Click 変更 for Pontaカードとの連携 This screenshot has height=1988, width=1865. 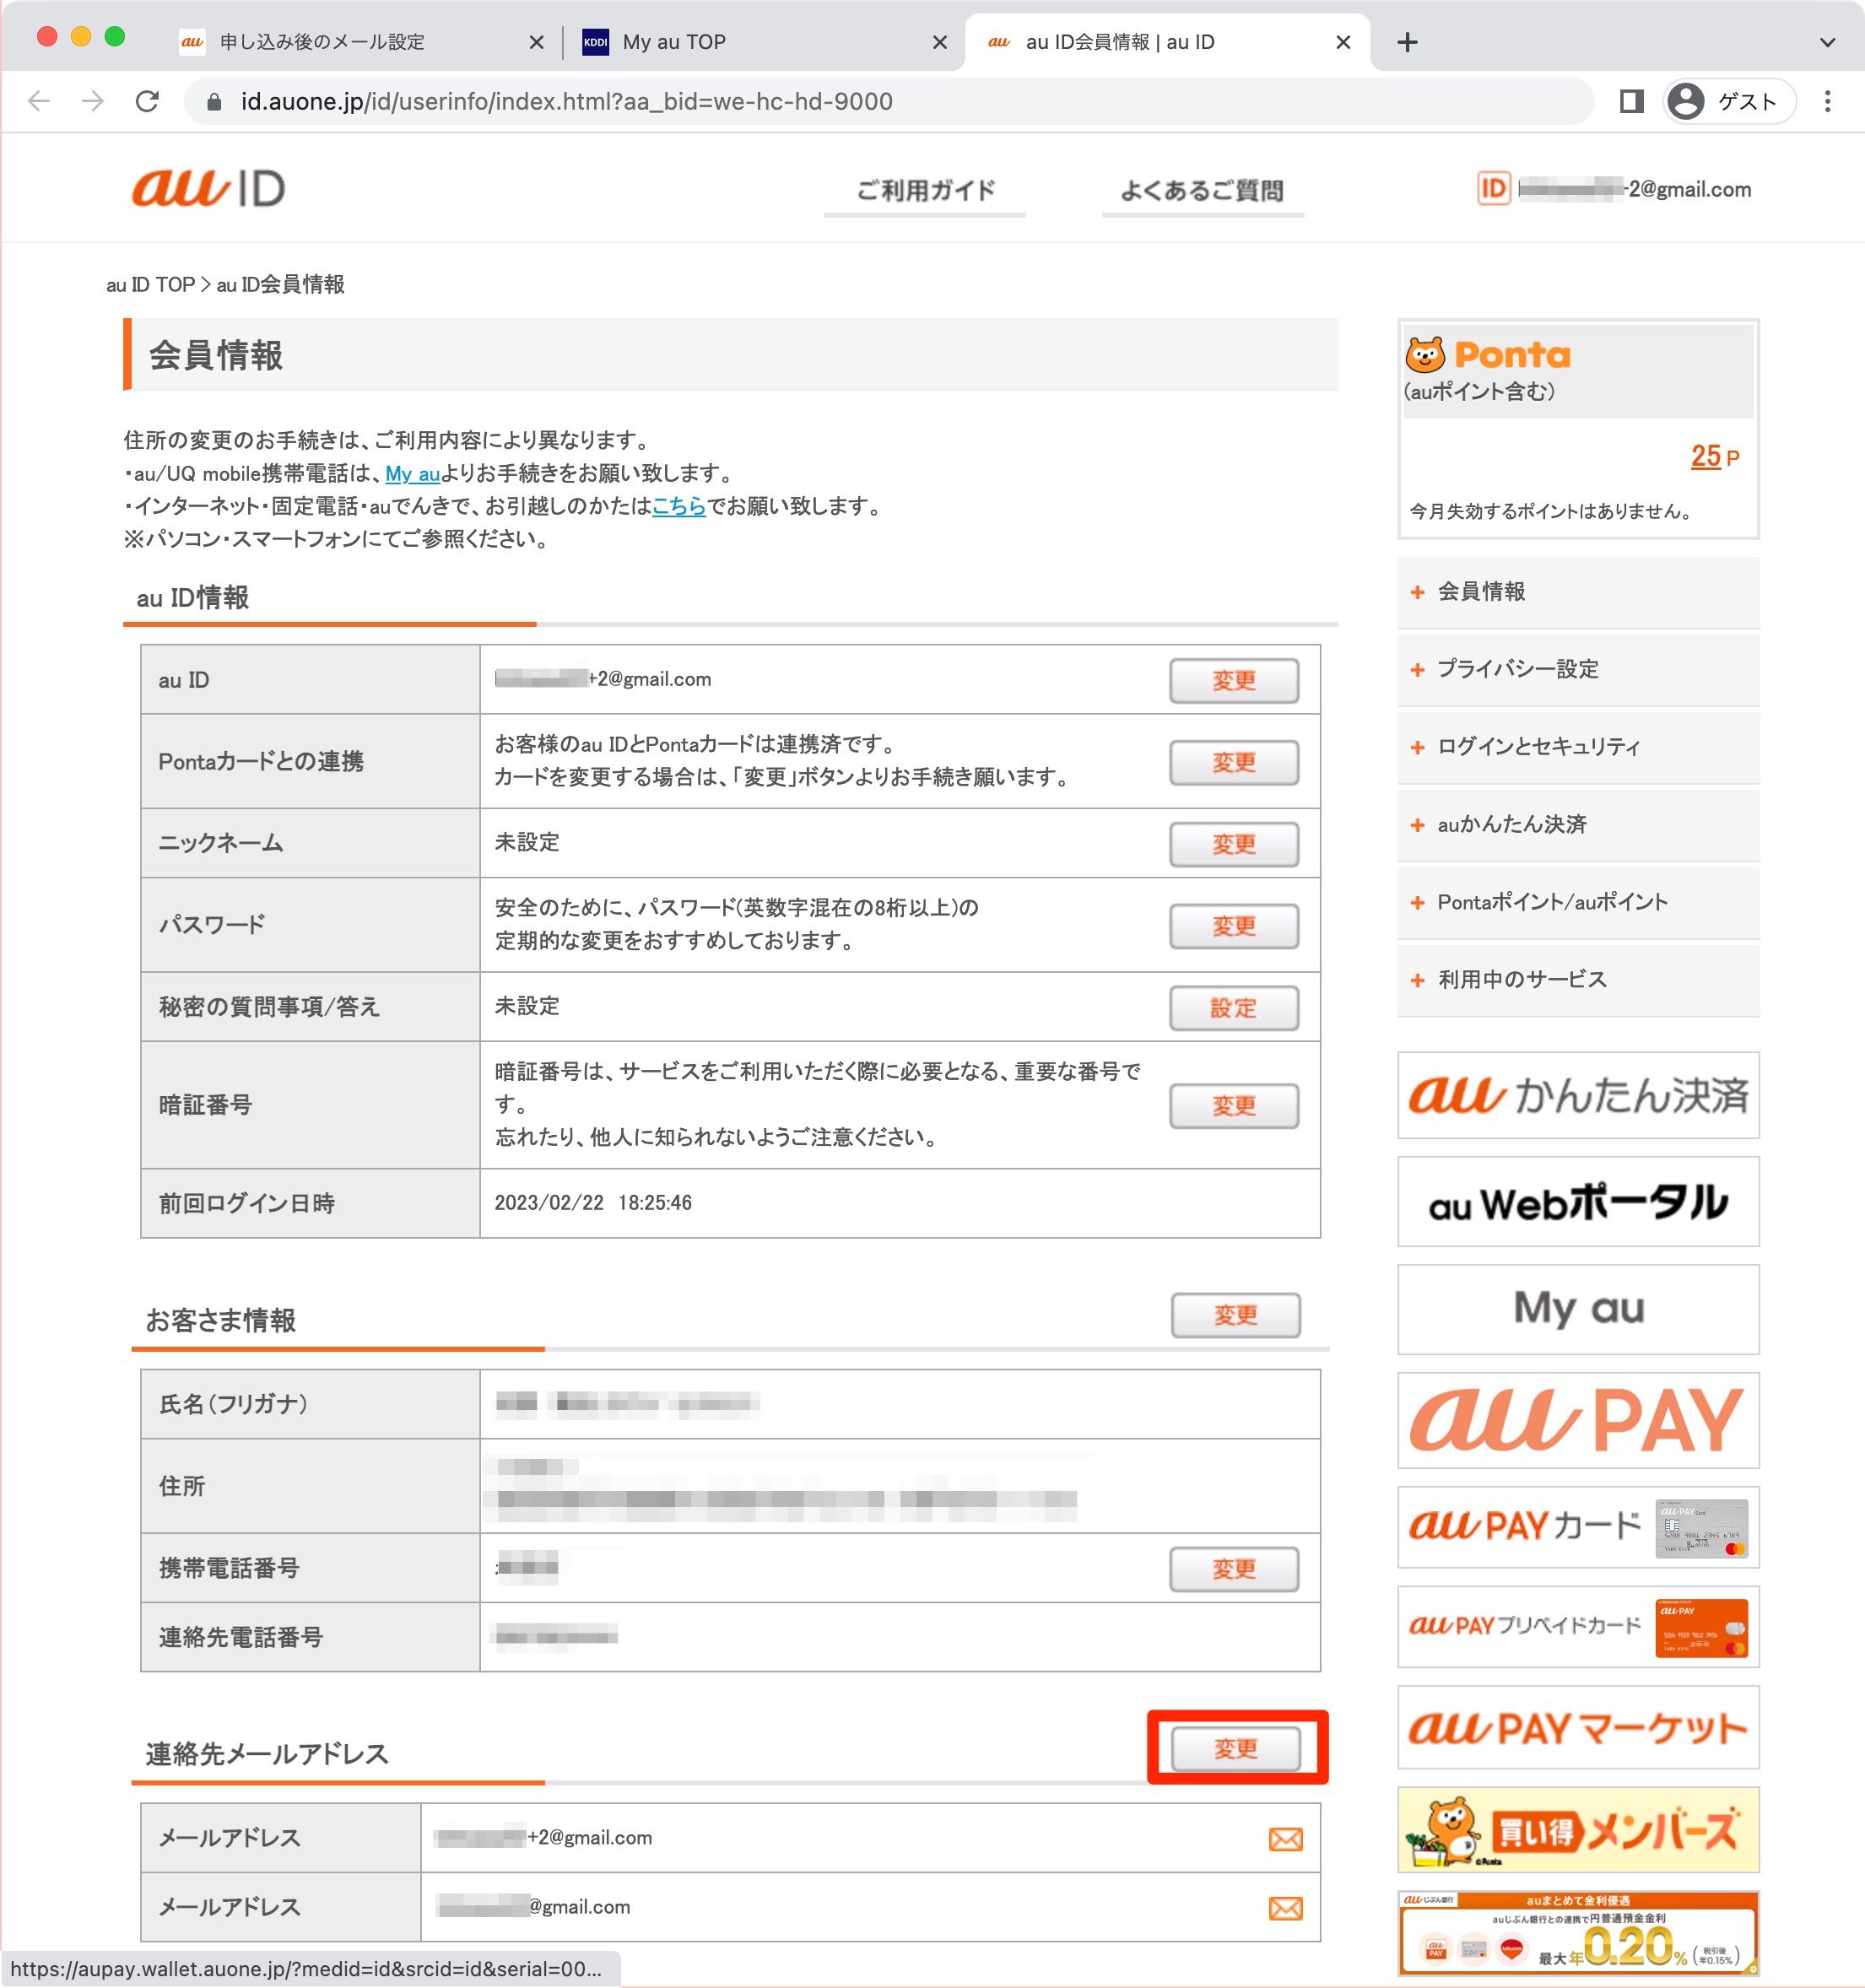(x=1234, y=762)
